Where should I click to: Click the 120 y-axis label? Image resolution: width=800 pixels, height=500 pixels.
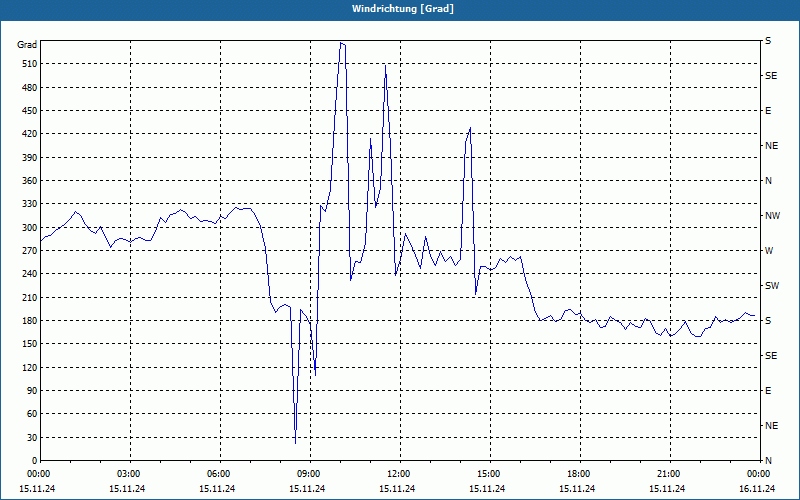pyautogui.click(x=29, y=367)
